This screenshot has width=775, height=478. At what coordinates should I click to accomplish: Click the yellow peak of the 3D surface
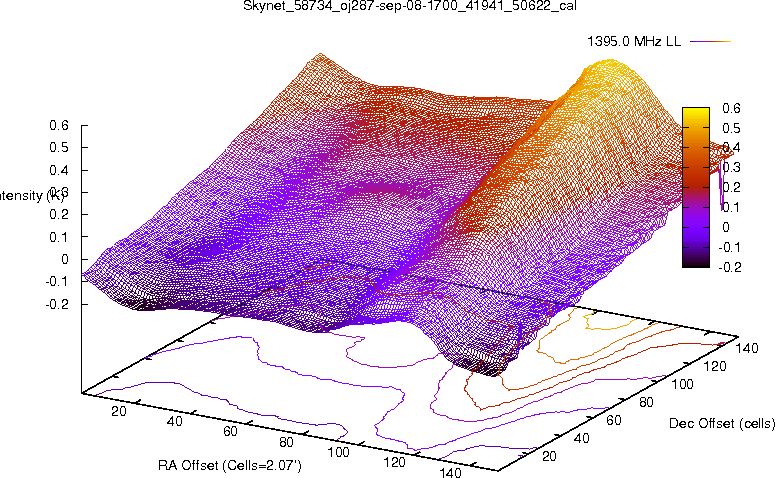tap(611, 67)
